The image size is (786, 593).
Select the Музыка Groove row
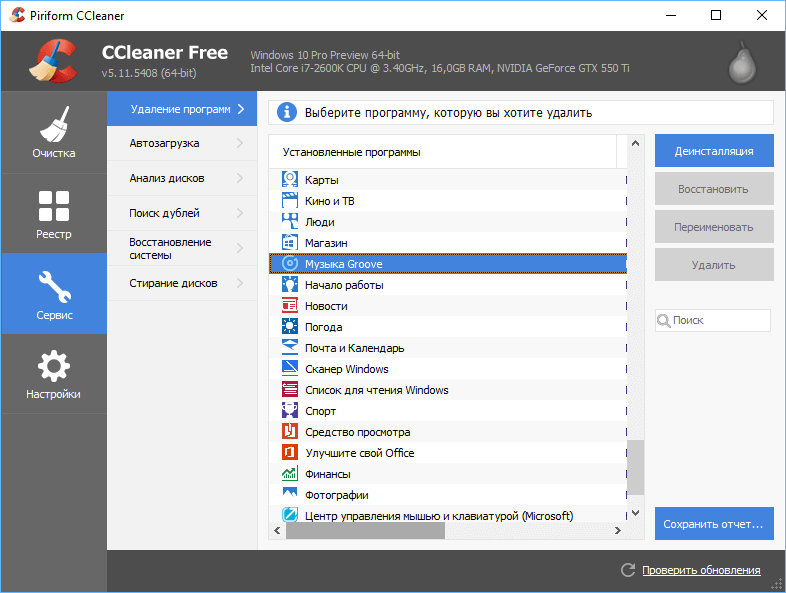pos(448,264)
